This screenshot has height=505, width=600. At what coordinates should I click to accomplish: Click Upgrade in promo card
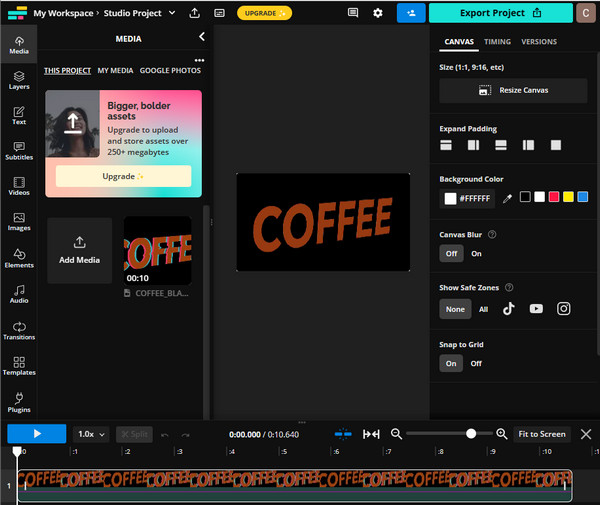[x=123, y=176]
